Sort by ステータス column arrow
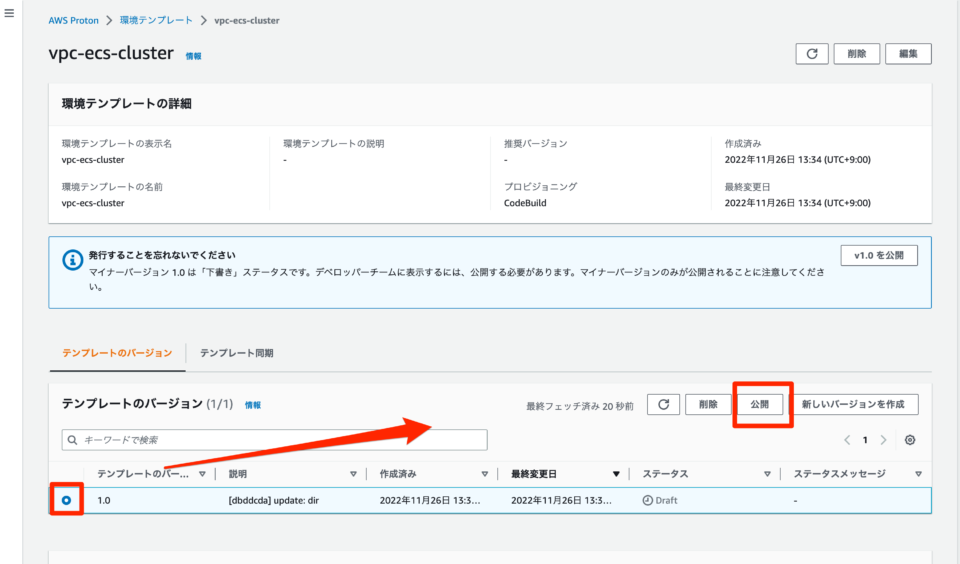Screen dimensions: 960x564 (x=767, y=474)
